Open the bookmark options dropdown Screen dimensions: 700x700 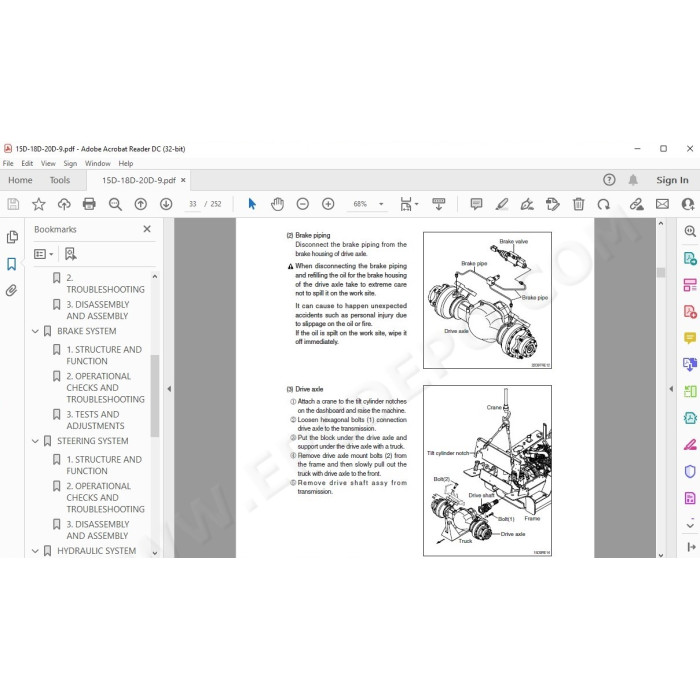click(x=44, y=254)
